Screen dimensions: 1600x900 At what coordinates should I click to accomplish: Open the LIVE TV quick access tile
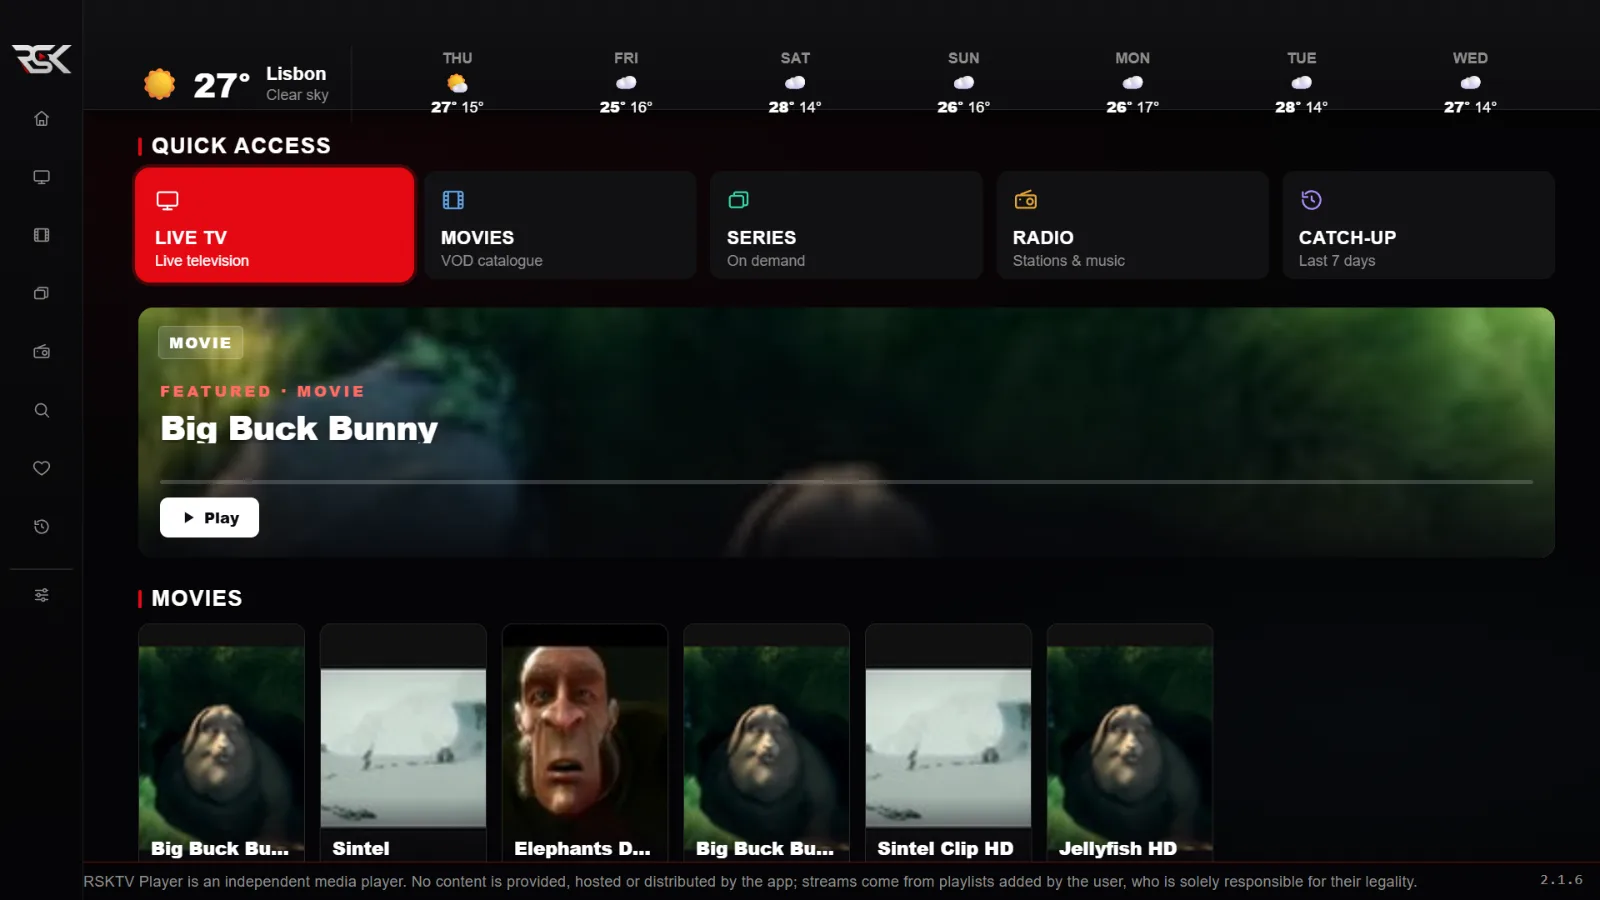(275, 225)
